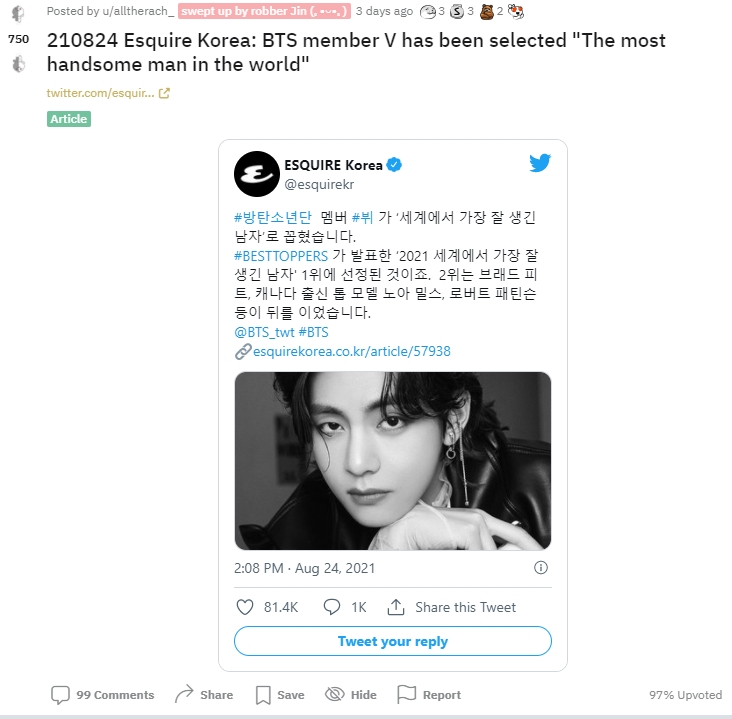This screenshot has height=719, width=732.
Task: Select the Article flair tag
Action: (69, 119)
